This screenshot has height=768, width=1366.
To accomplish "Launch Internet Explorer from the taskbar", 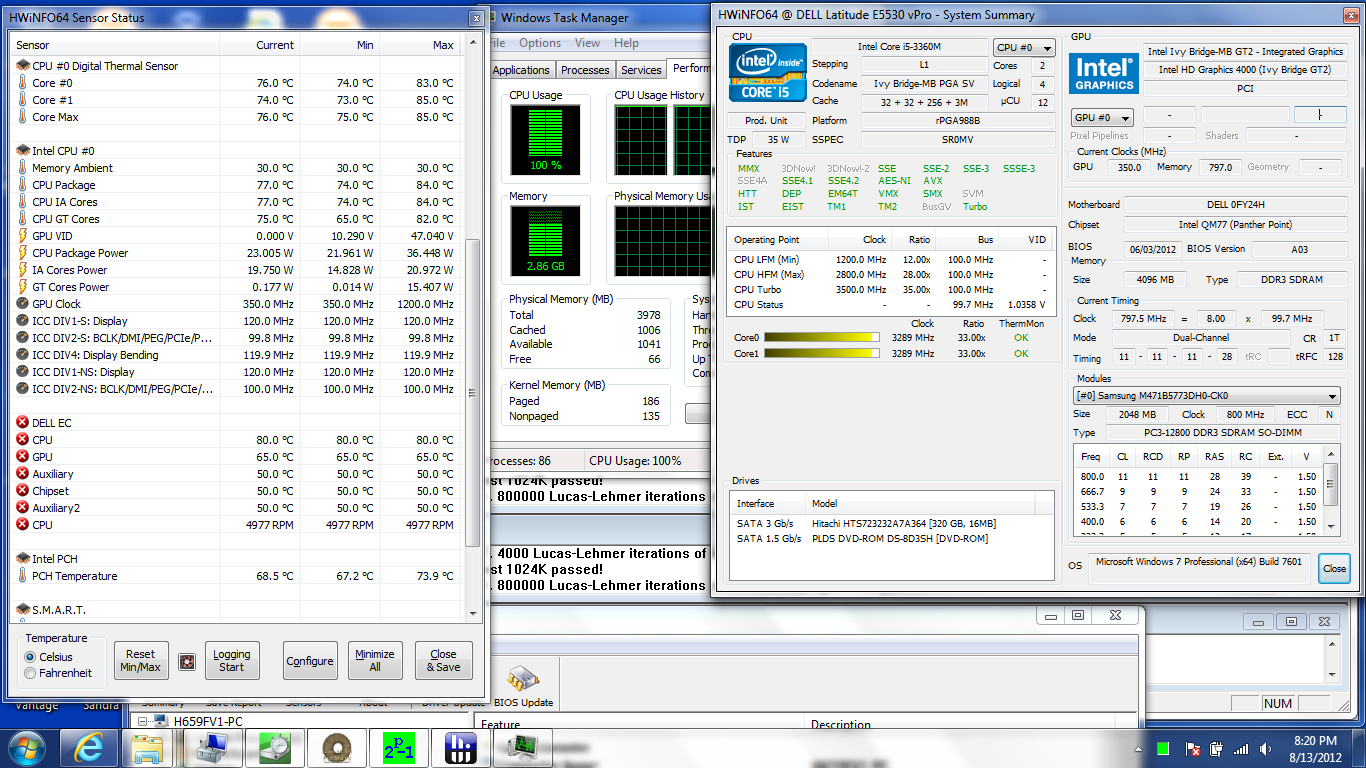I will [x=88, y=747].
